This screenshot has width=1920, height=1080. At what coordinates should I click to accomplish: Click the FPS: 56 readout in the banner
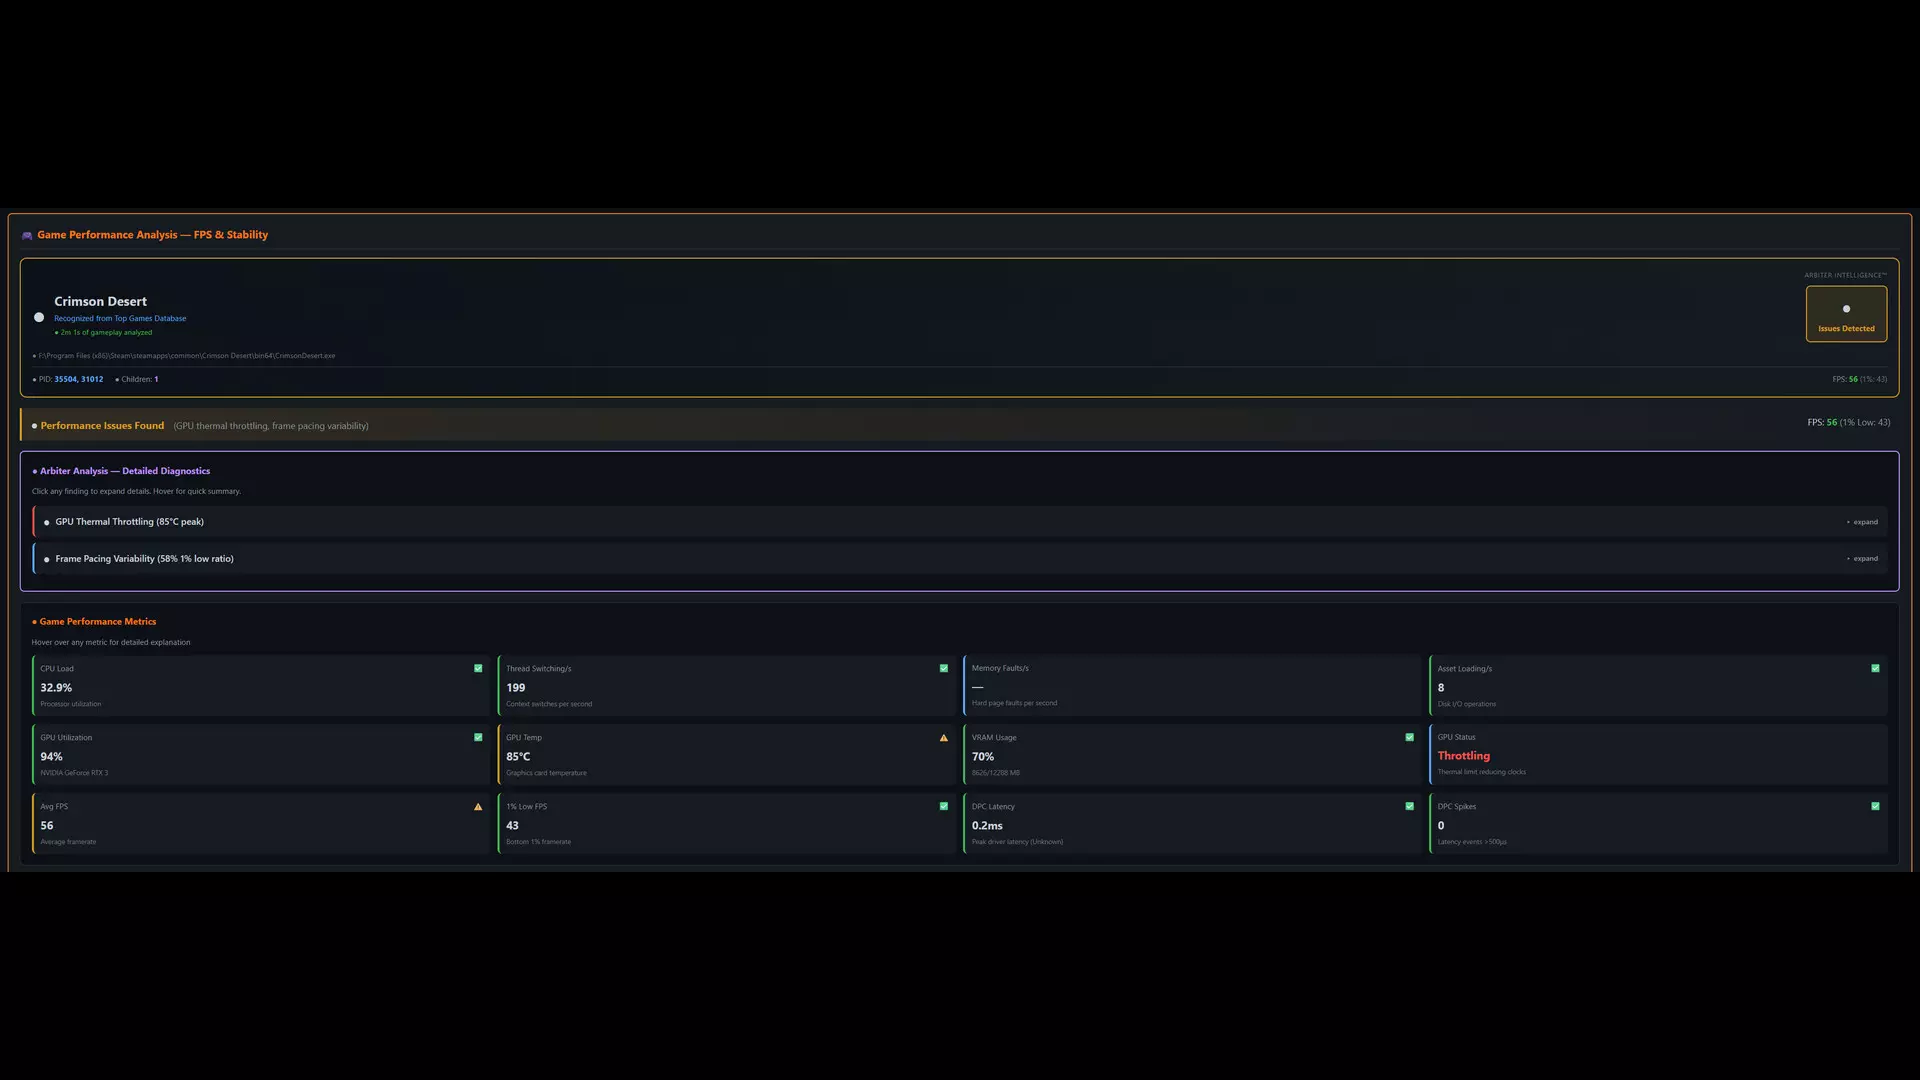tap(1848, 422)
